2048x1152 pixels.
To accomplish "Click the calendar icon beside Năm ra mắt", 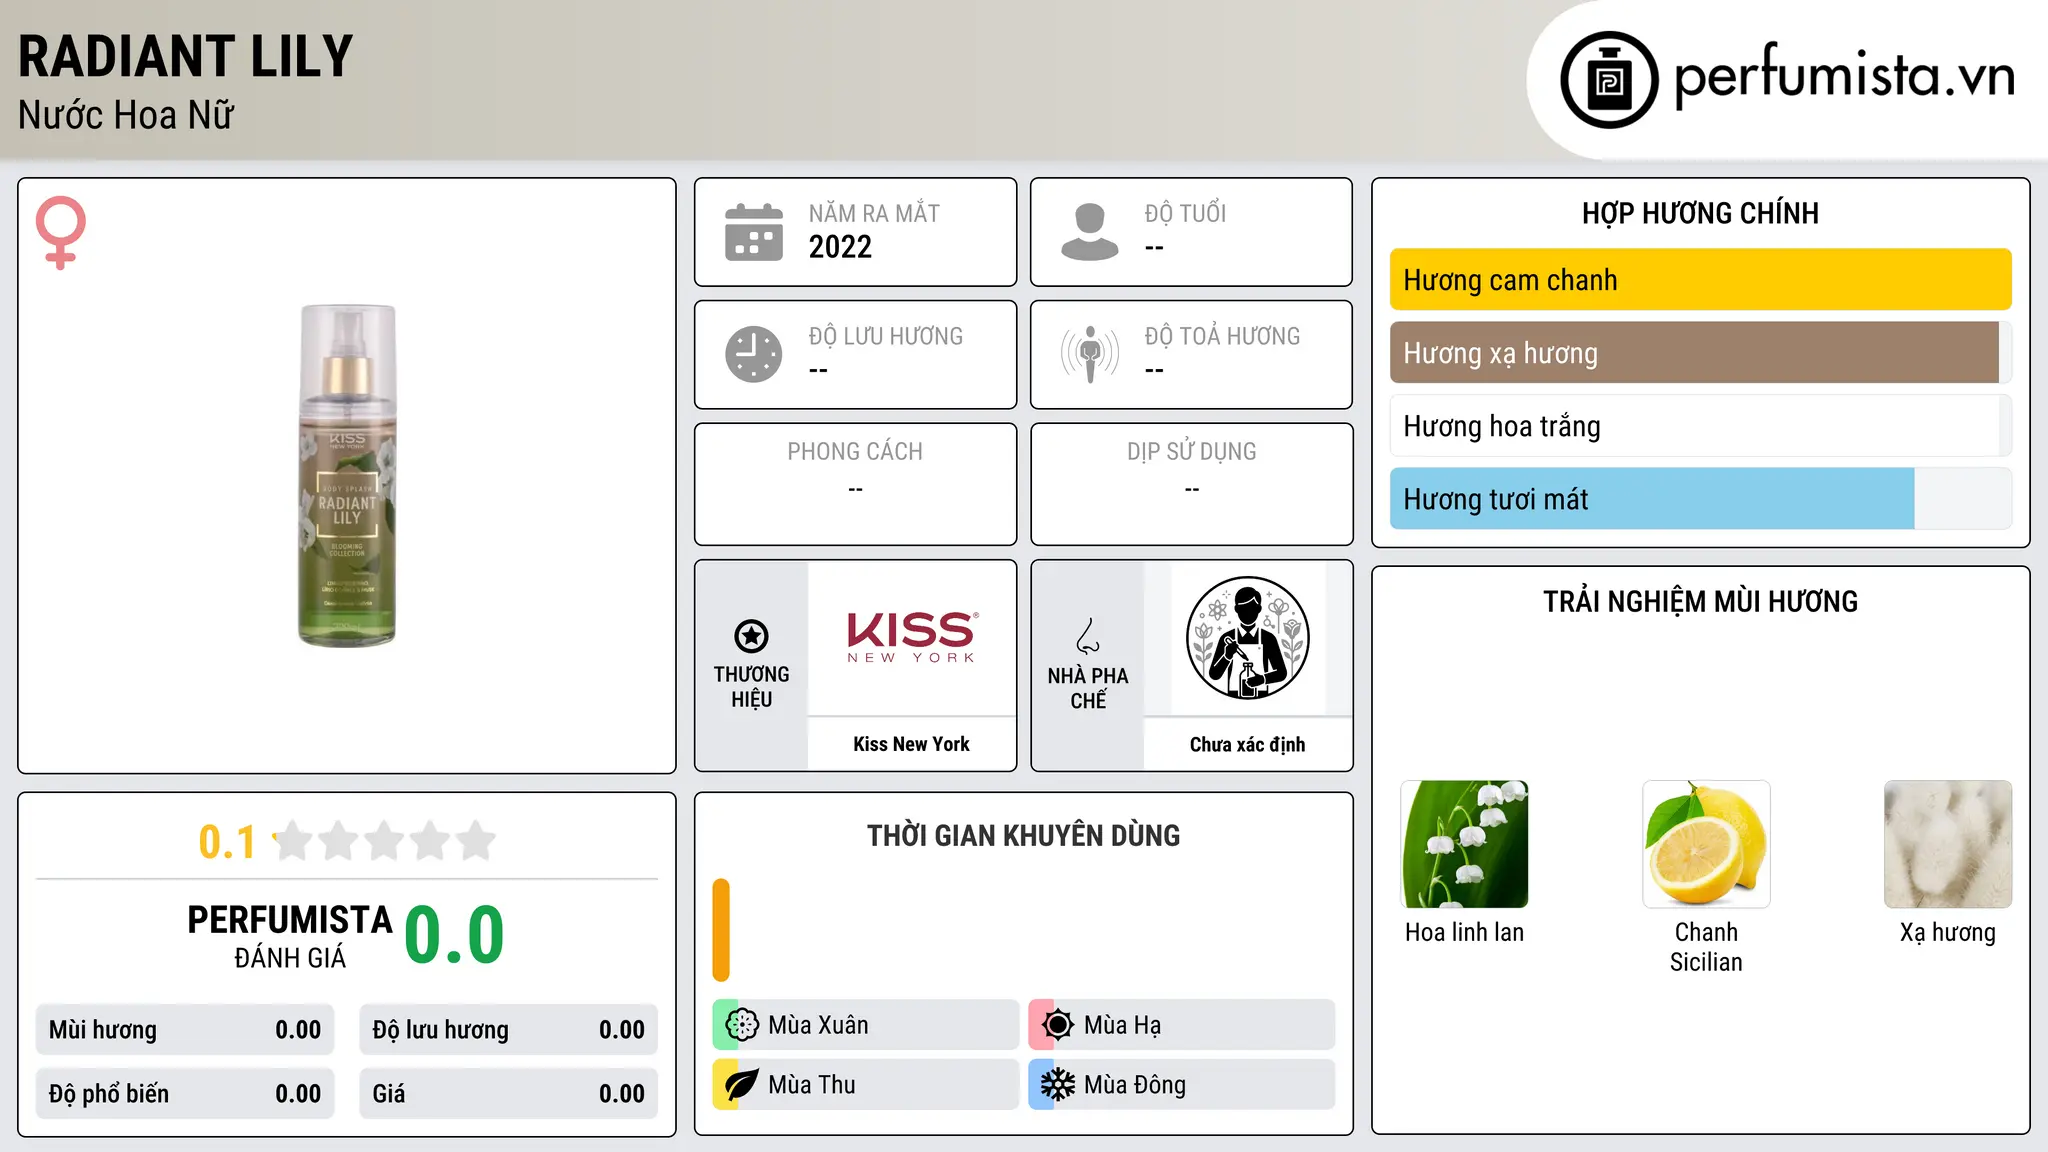I will [754, 232].
